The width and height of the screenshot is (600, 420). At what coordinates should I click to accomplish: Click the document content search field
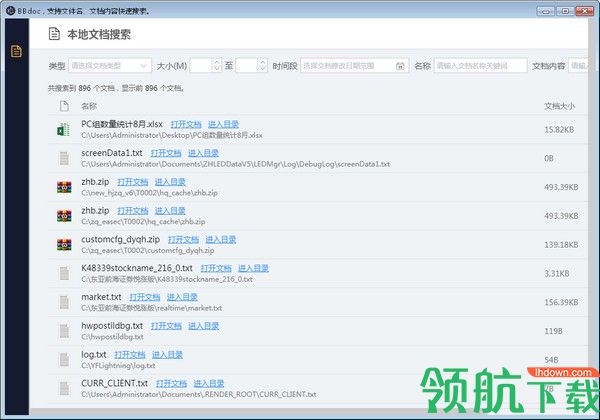tap(579, 66)
